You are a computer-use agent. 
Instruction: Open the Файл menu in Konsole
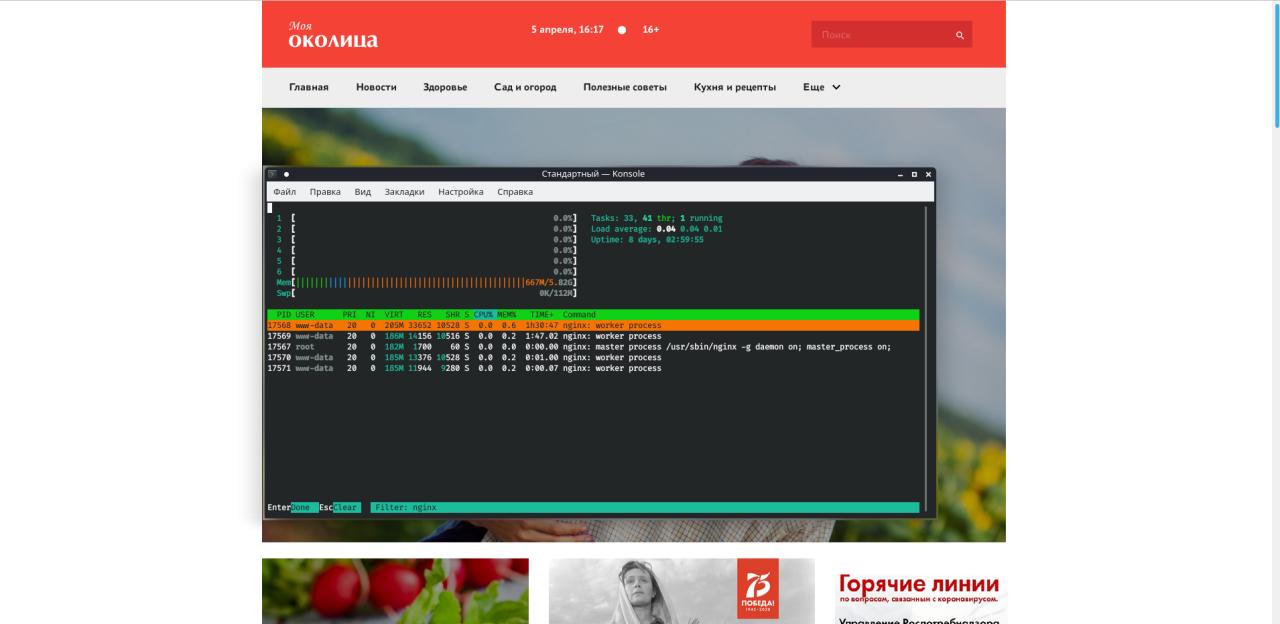284,192
